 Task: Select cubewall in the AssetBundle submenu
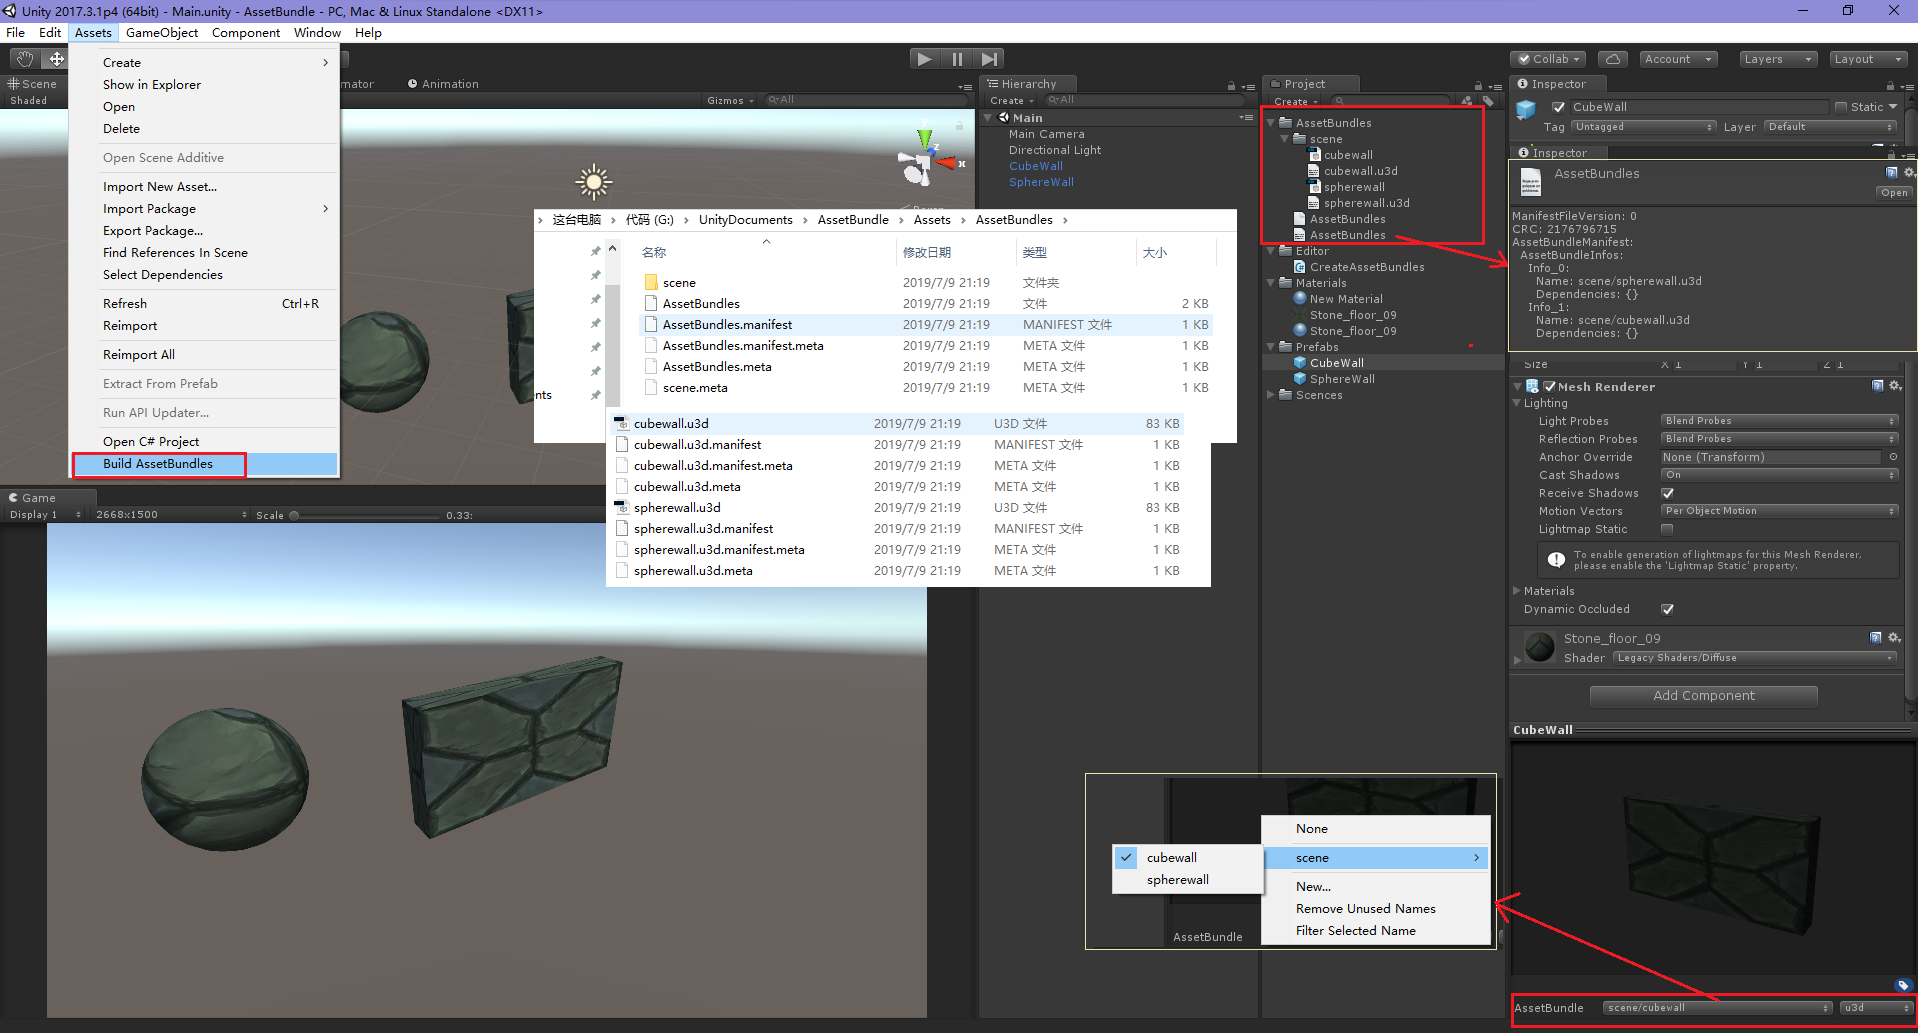tap(1187, 858)
